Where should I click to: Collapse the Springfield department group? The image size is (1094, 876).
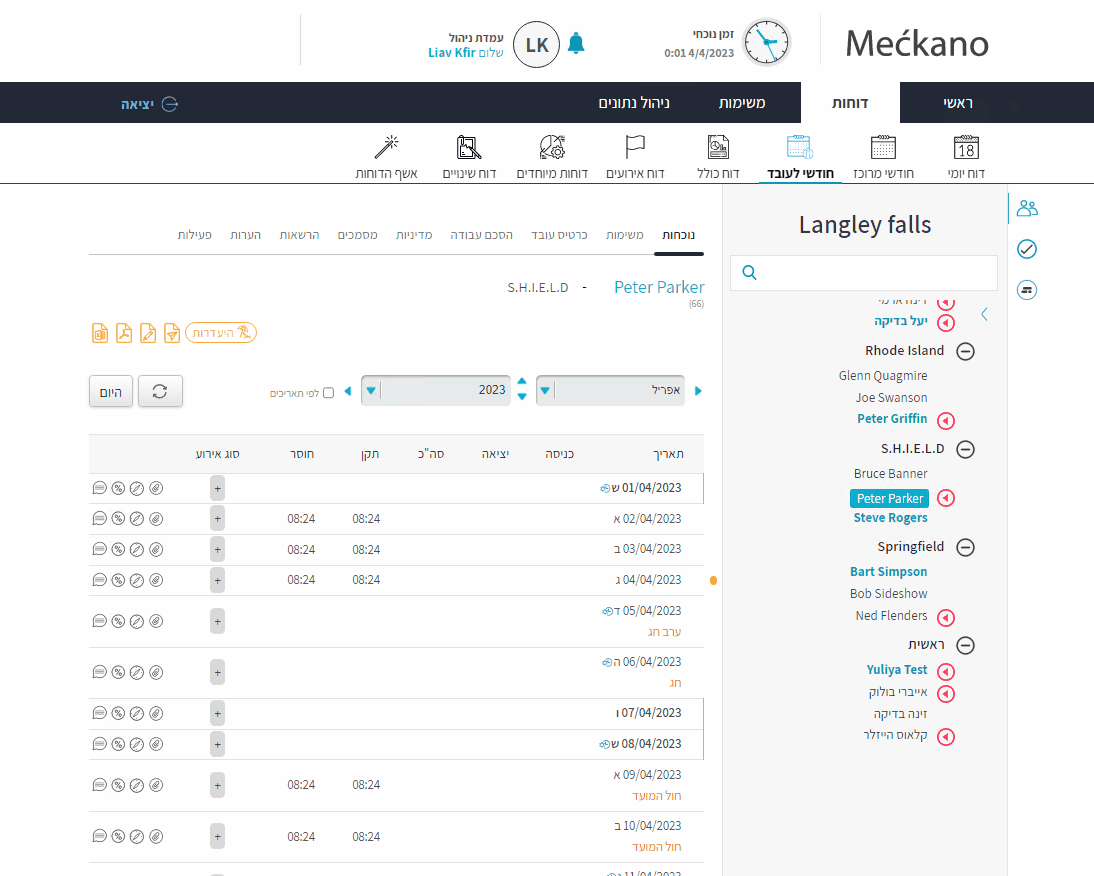point(965,547)
